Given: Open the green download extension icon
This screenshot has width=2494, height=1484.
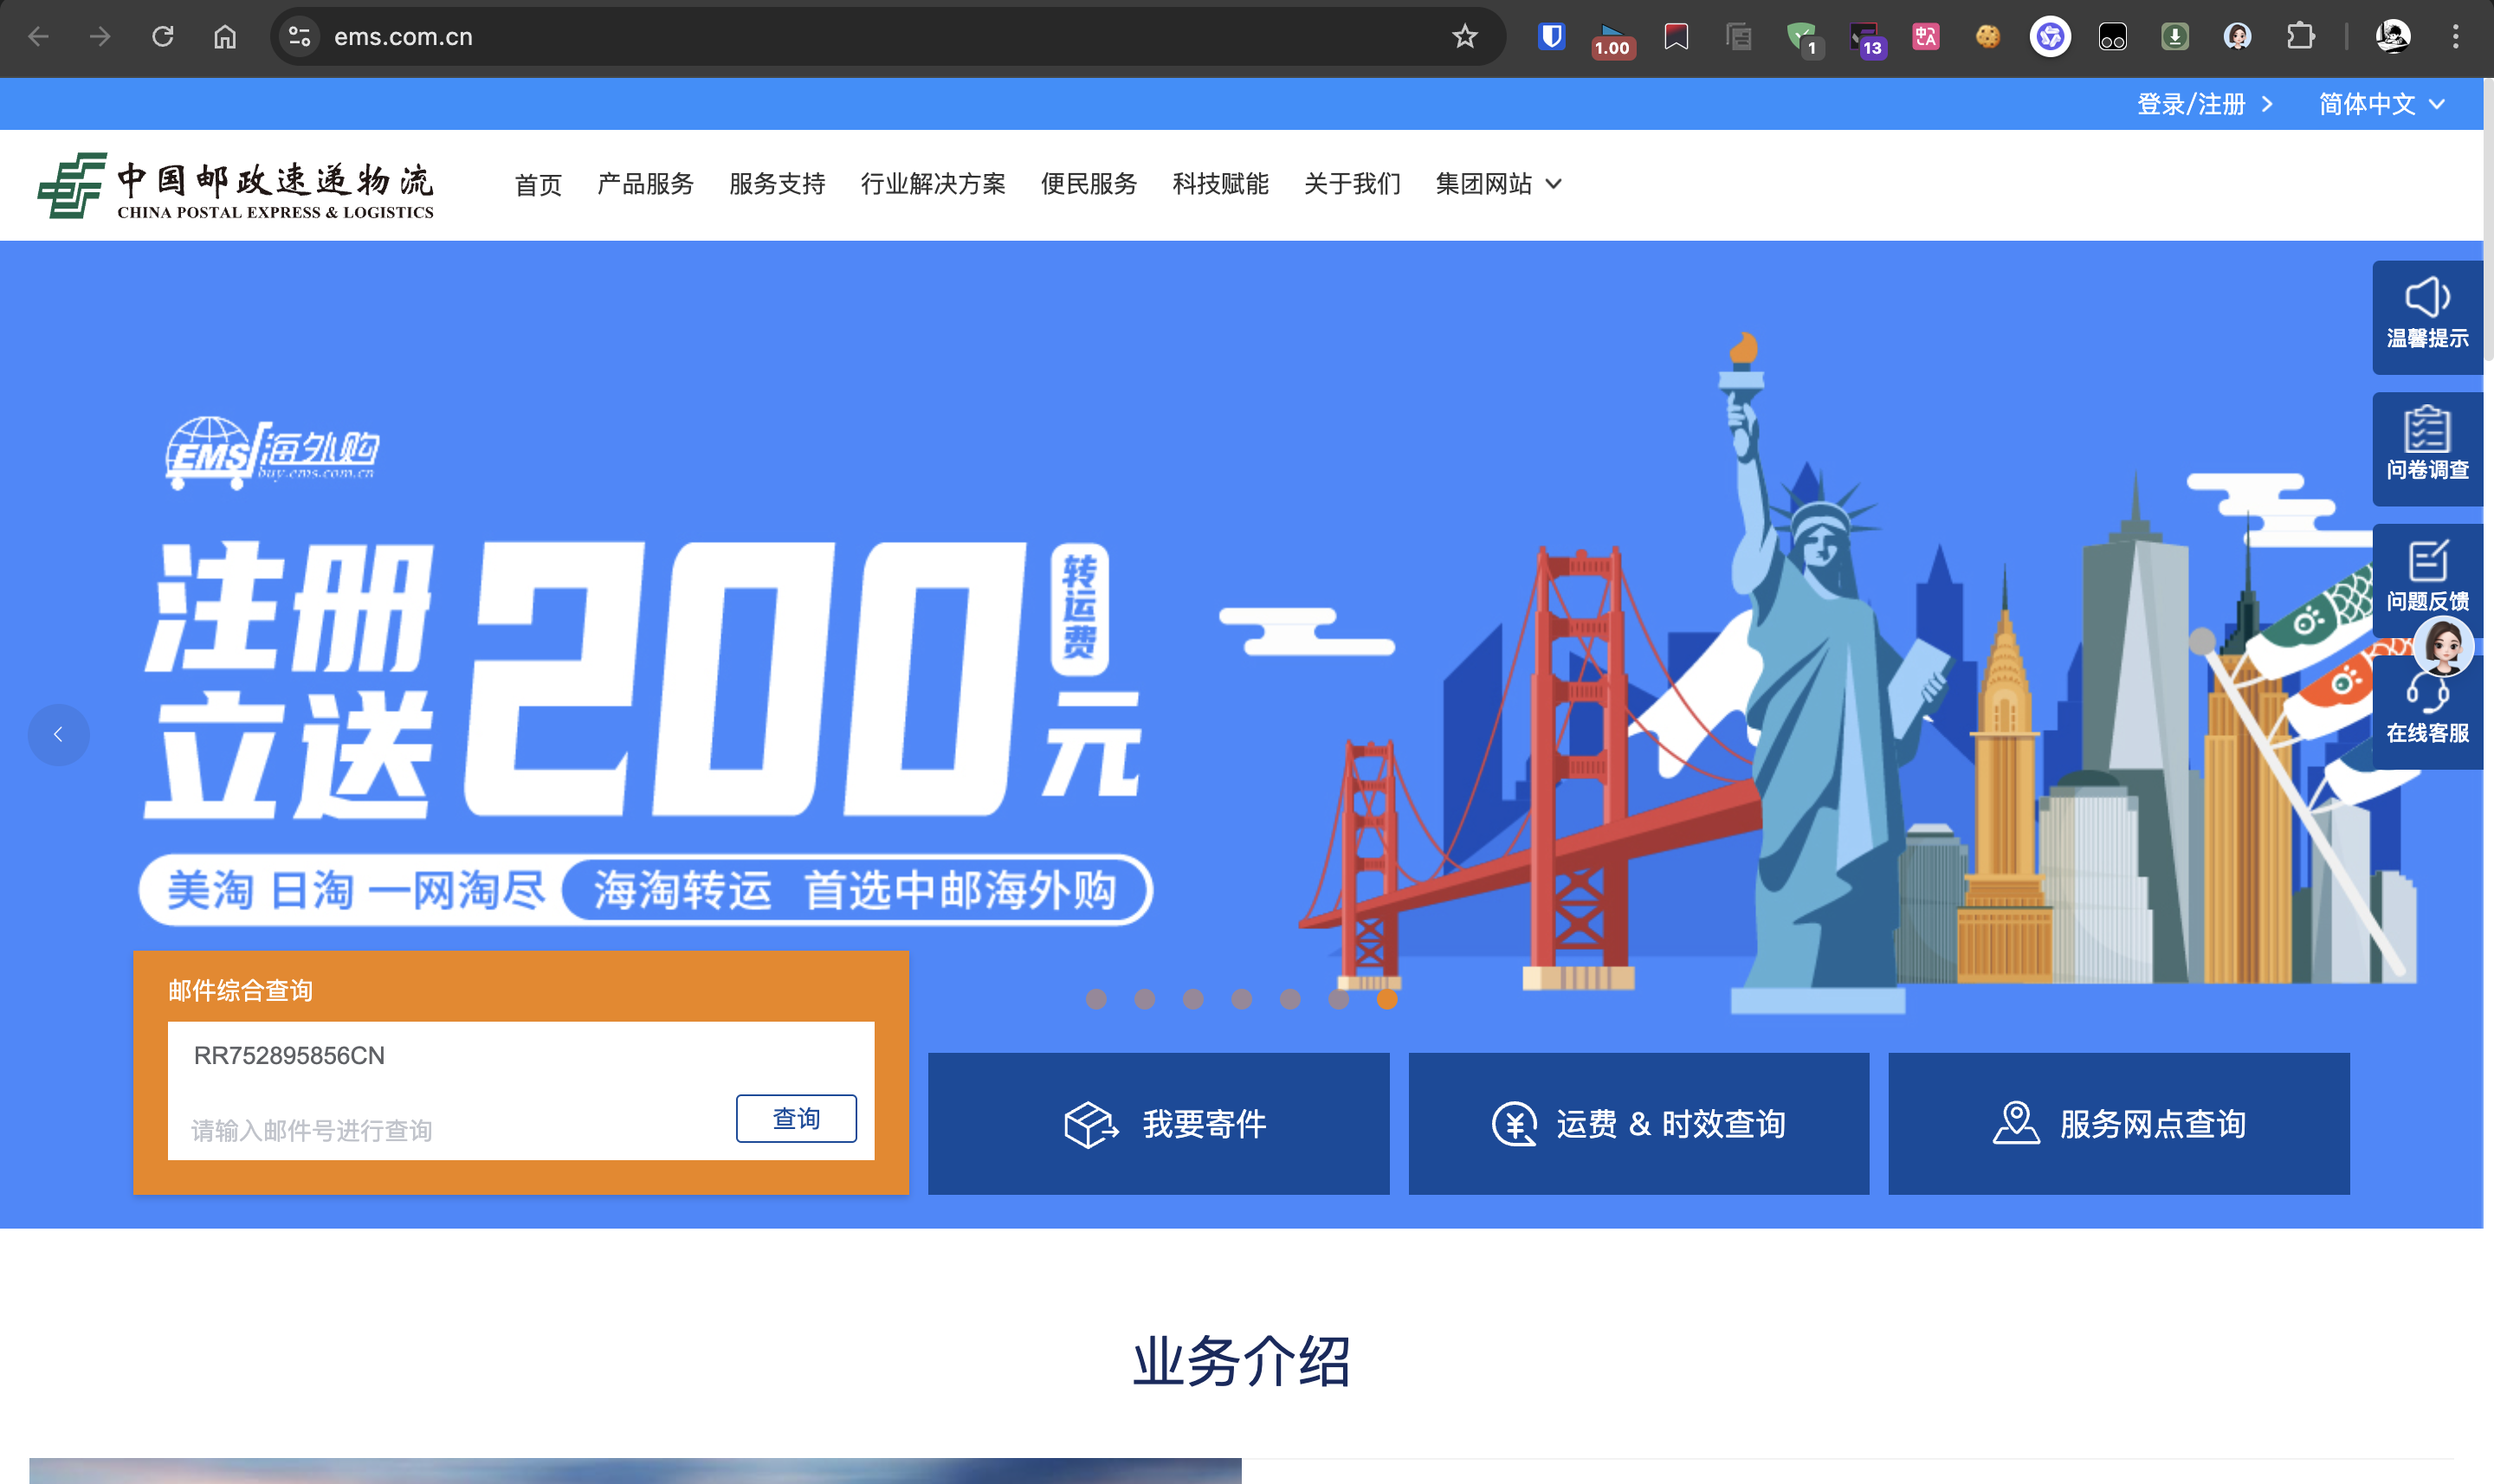Looking at the screenshot, I should pyautogui.click(x=2175, y=37).
